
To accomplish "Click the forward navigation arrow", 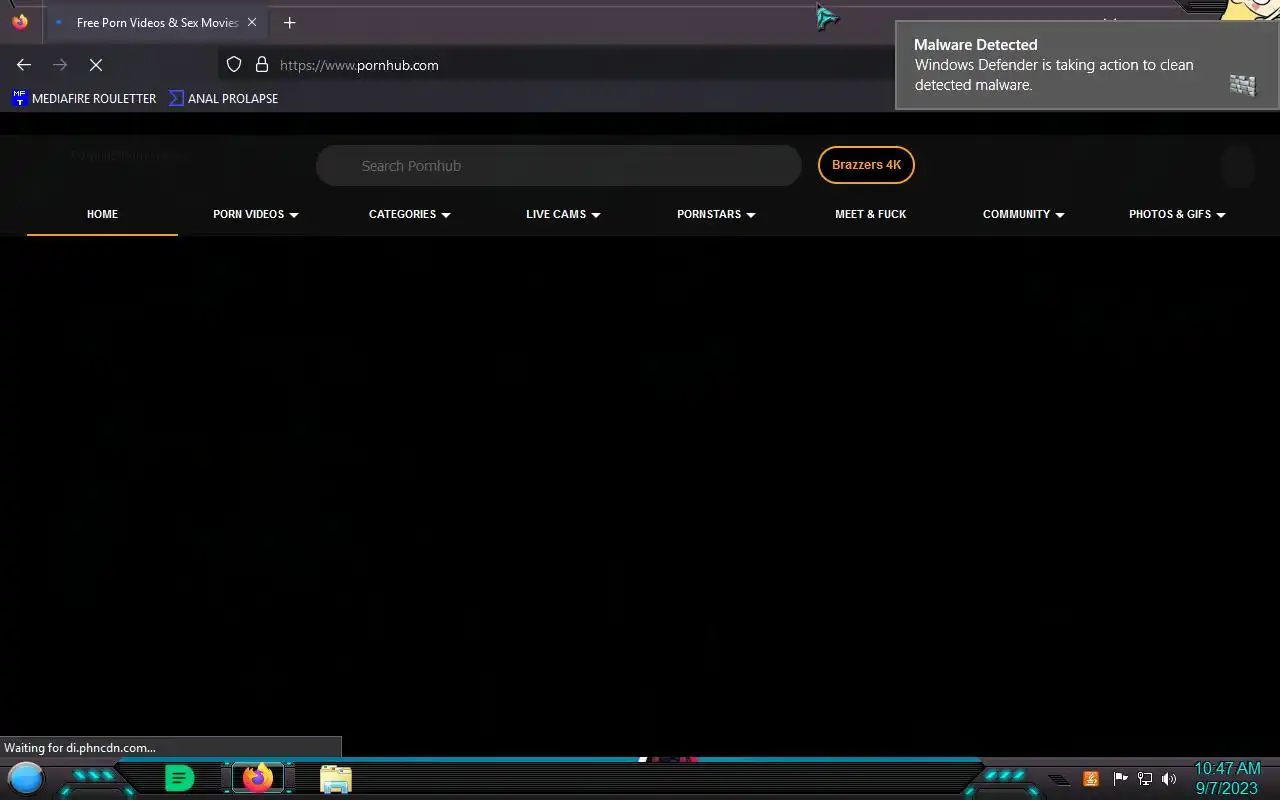I will (60, 65).
